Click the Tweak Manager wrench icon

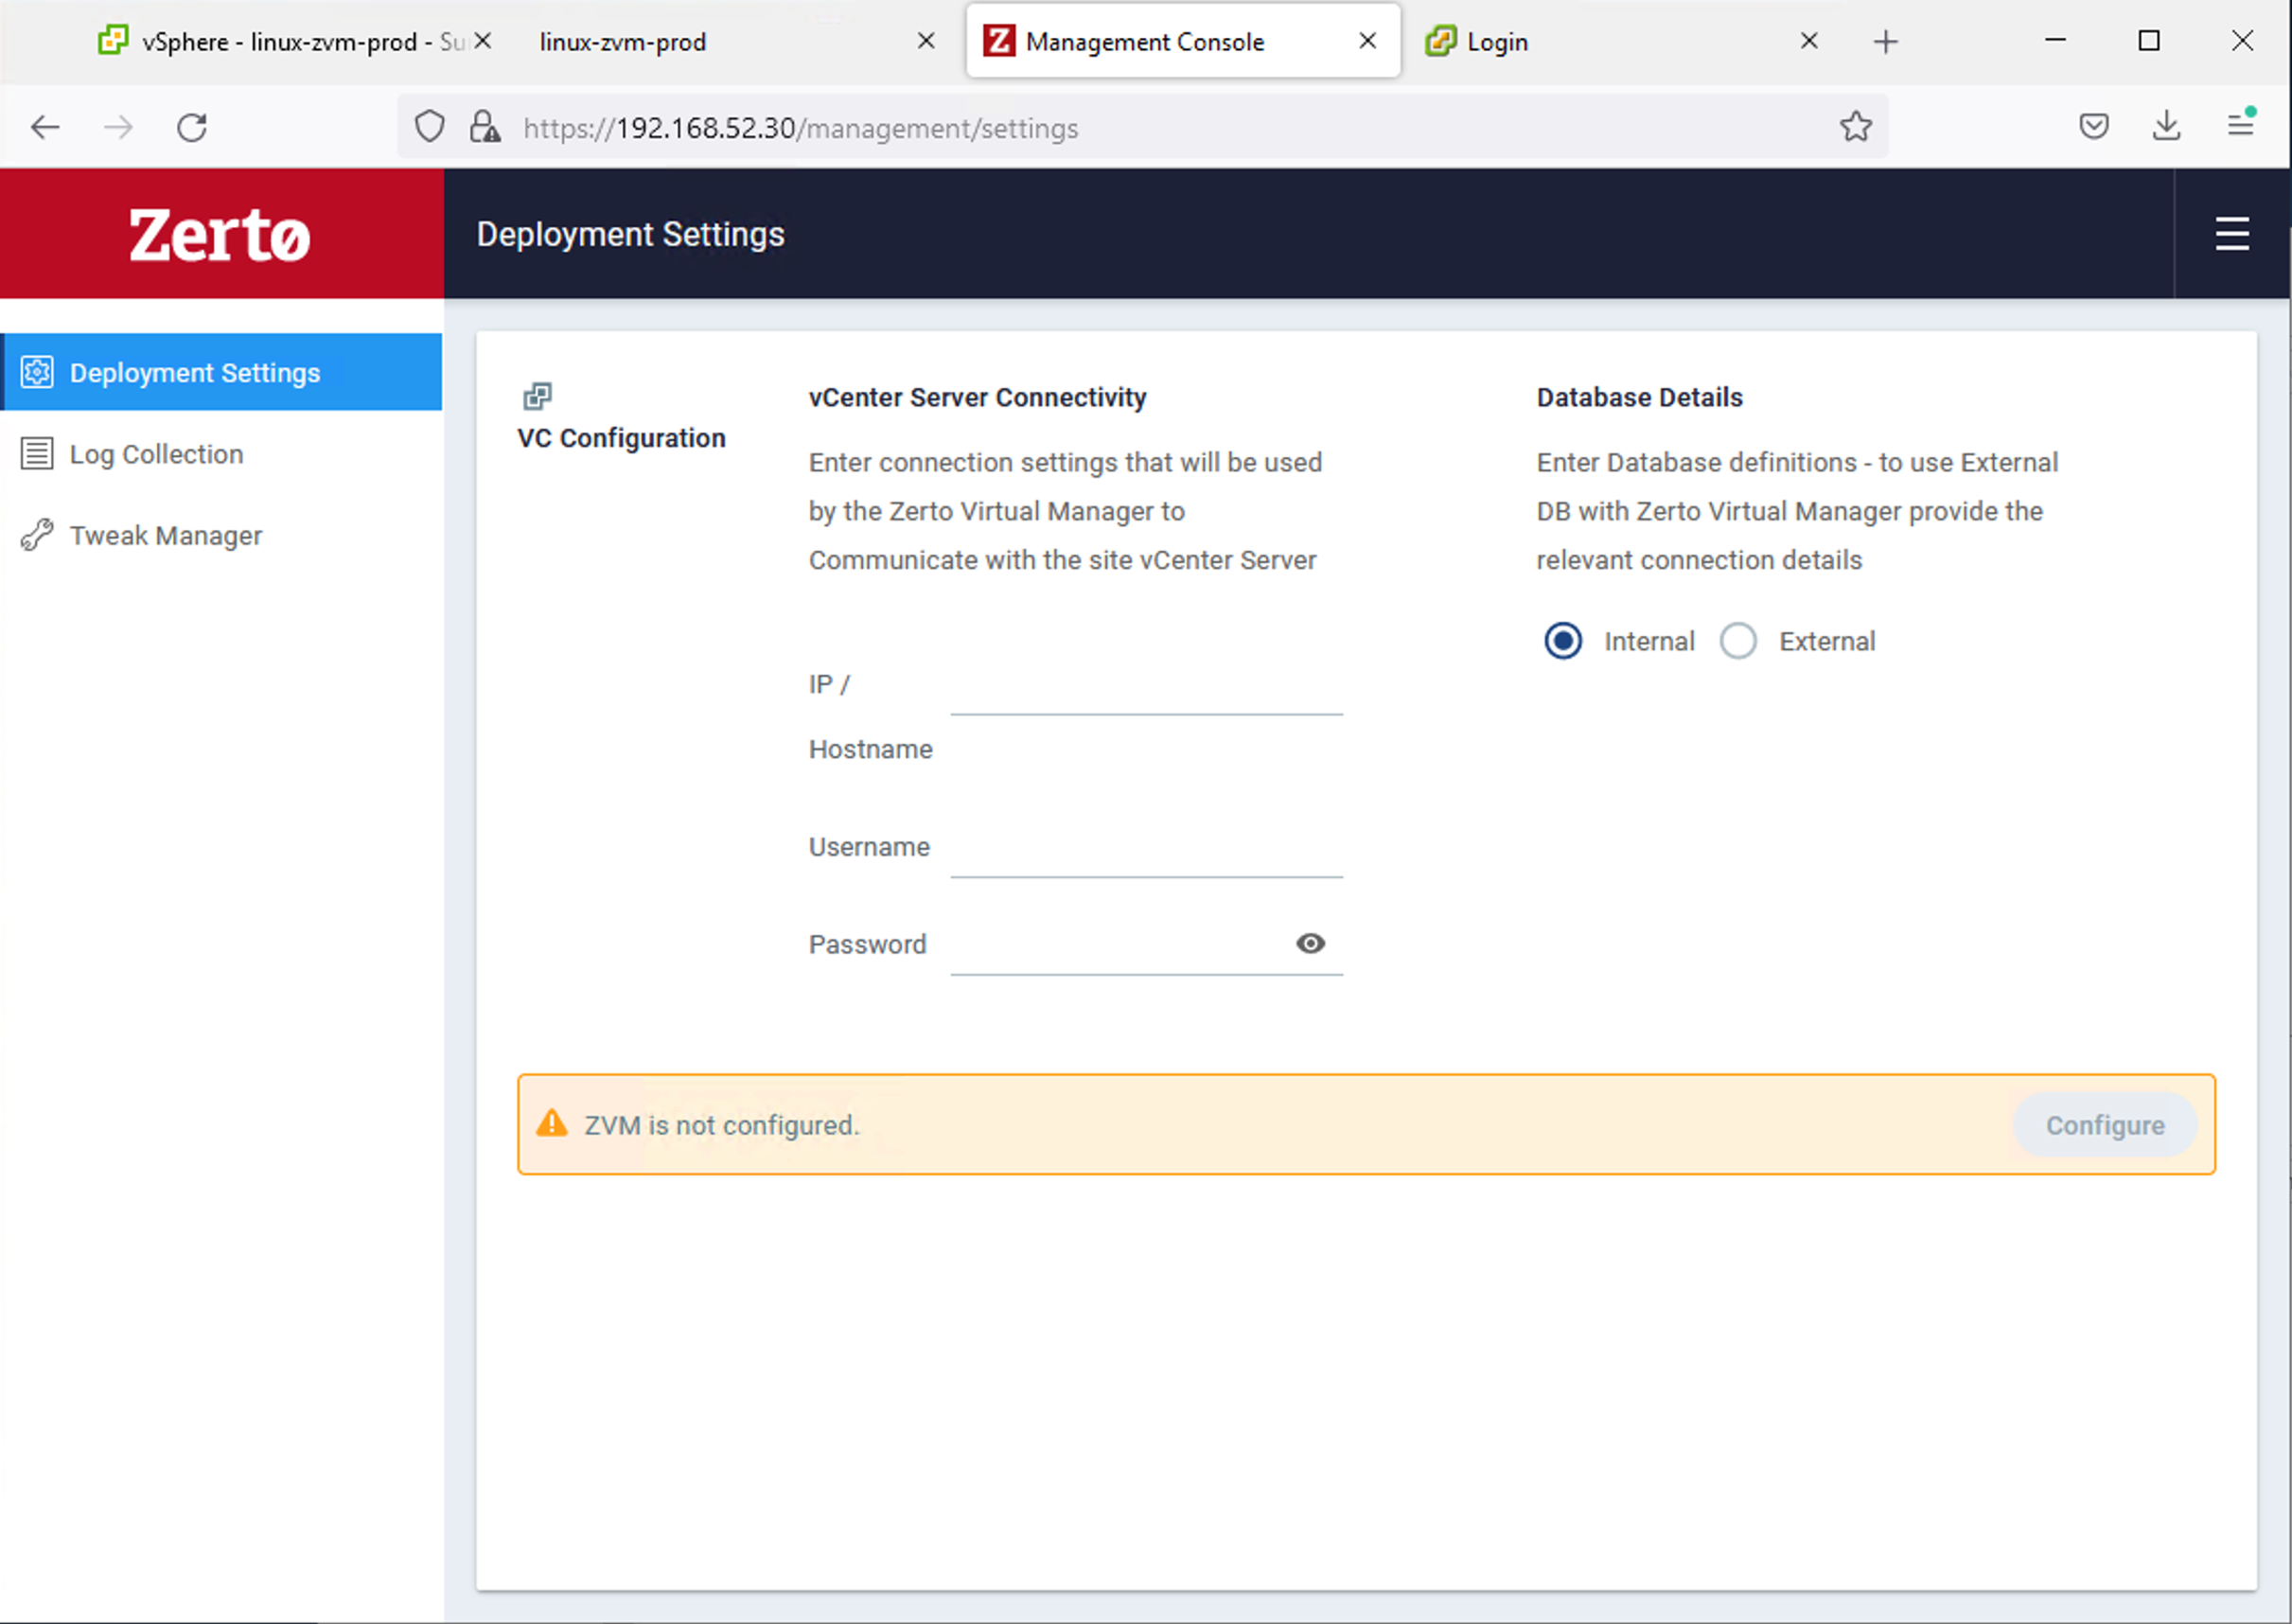click(x=37, y=535)
